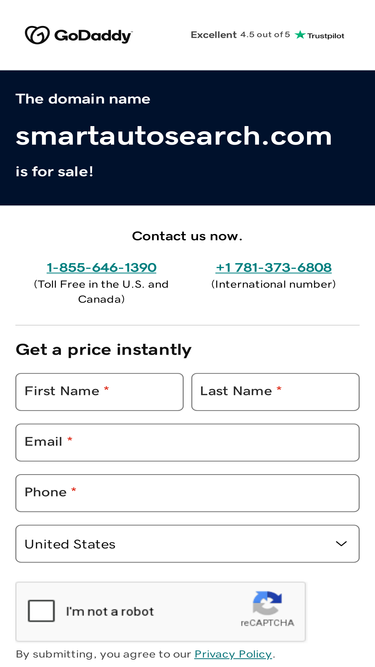Open the United States country selector
The width and height of the screenshot is (375, 667).
point(188,544)
